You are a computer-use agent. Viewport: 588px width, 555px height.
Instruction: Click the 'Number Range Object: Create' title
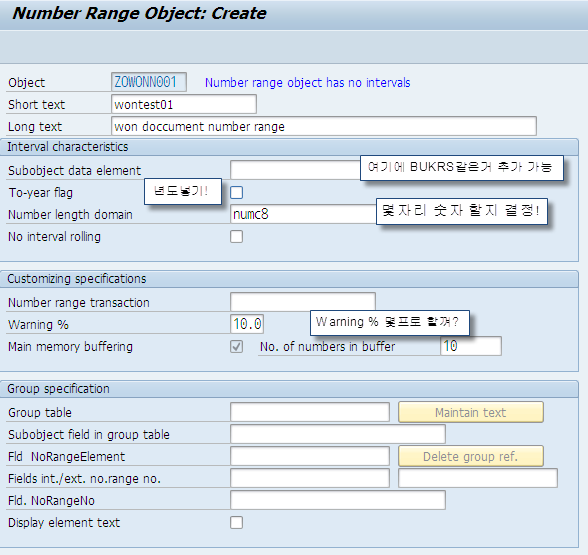tap(139, 14)
